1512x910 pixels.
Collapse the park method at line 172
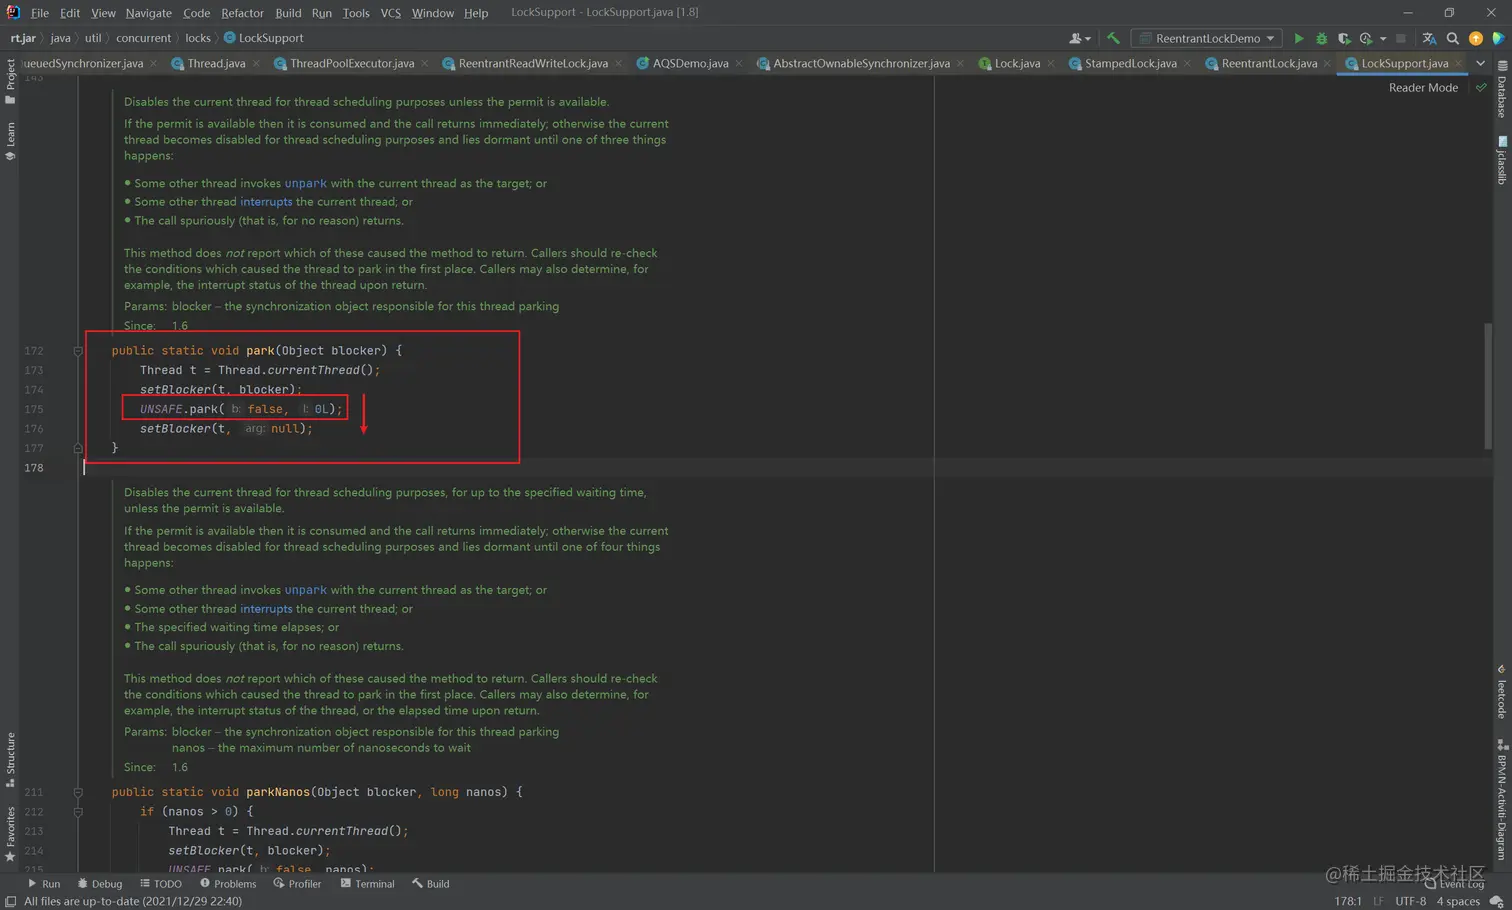(x=78, y=351)
